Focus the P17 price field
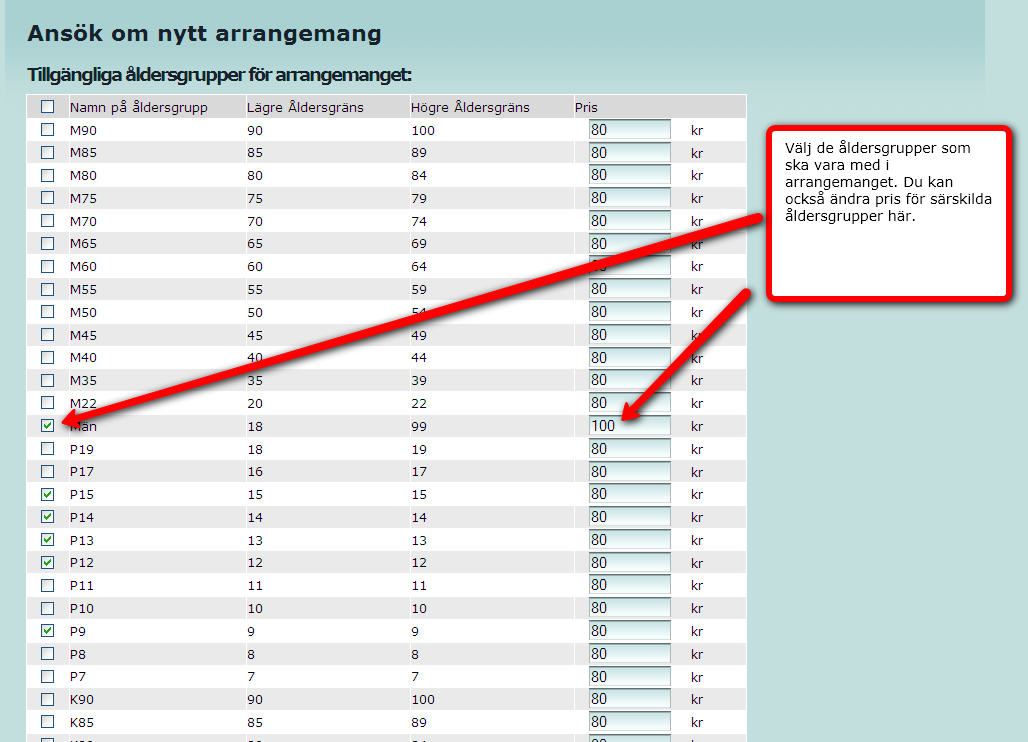This screenshot has width=1028, height=742. (629, 471)
